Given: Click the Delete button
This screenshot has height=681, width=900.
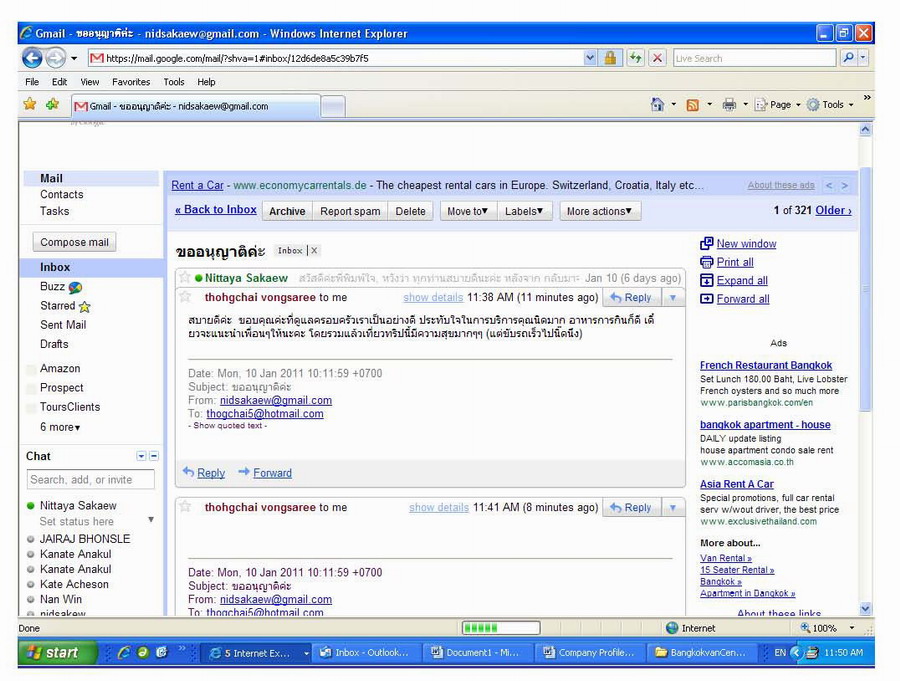Looking at the screenshot, I should point(410,211).
